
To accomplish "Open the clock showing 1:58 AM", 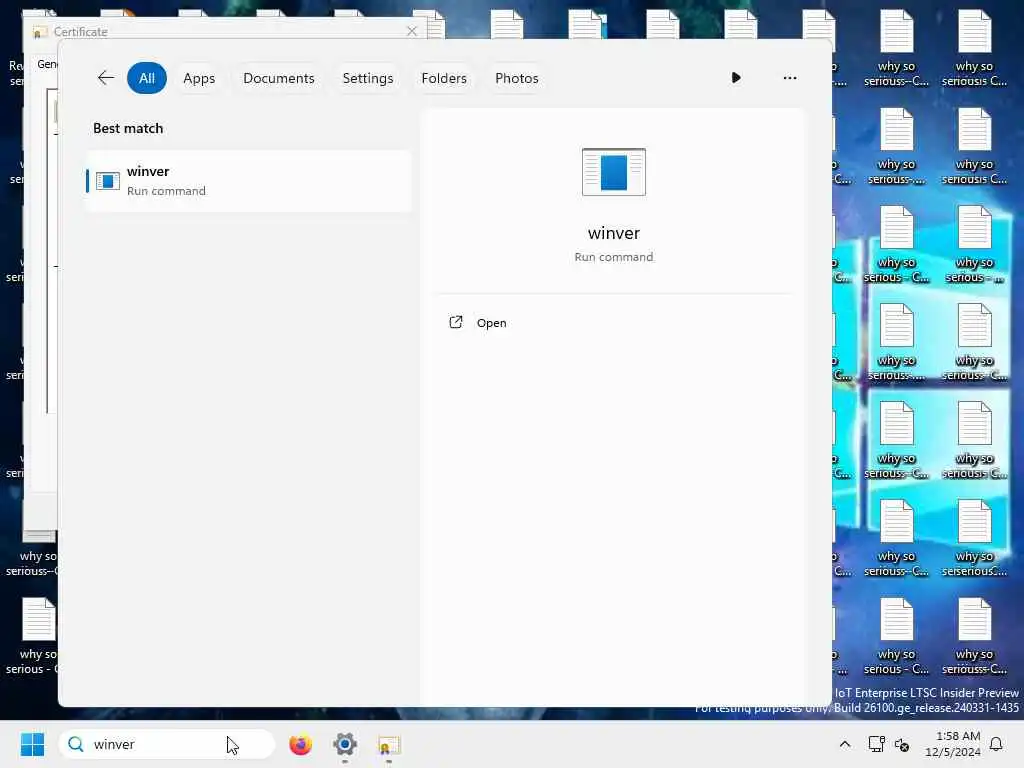I will coord(953,744).
